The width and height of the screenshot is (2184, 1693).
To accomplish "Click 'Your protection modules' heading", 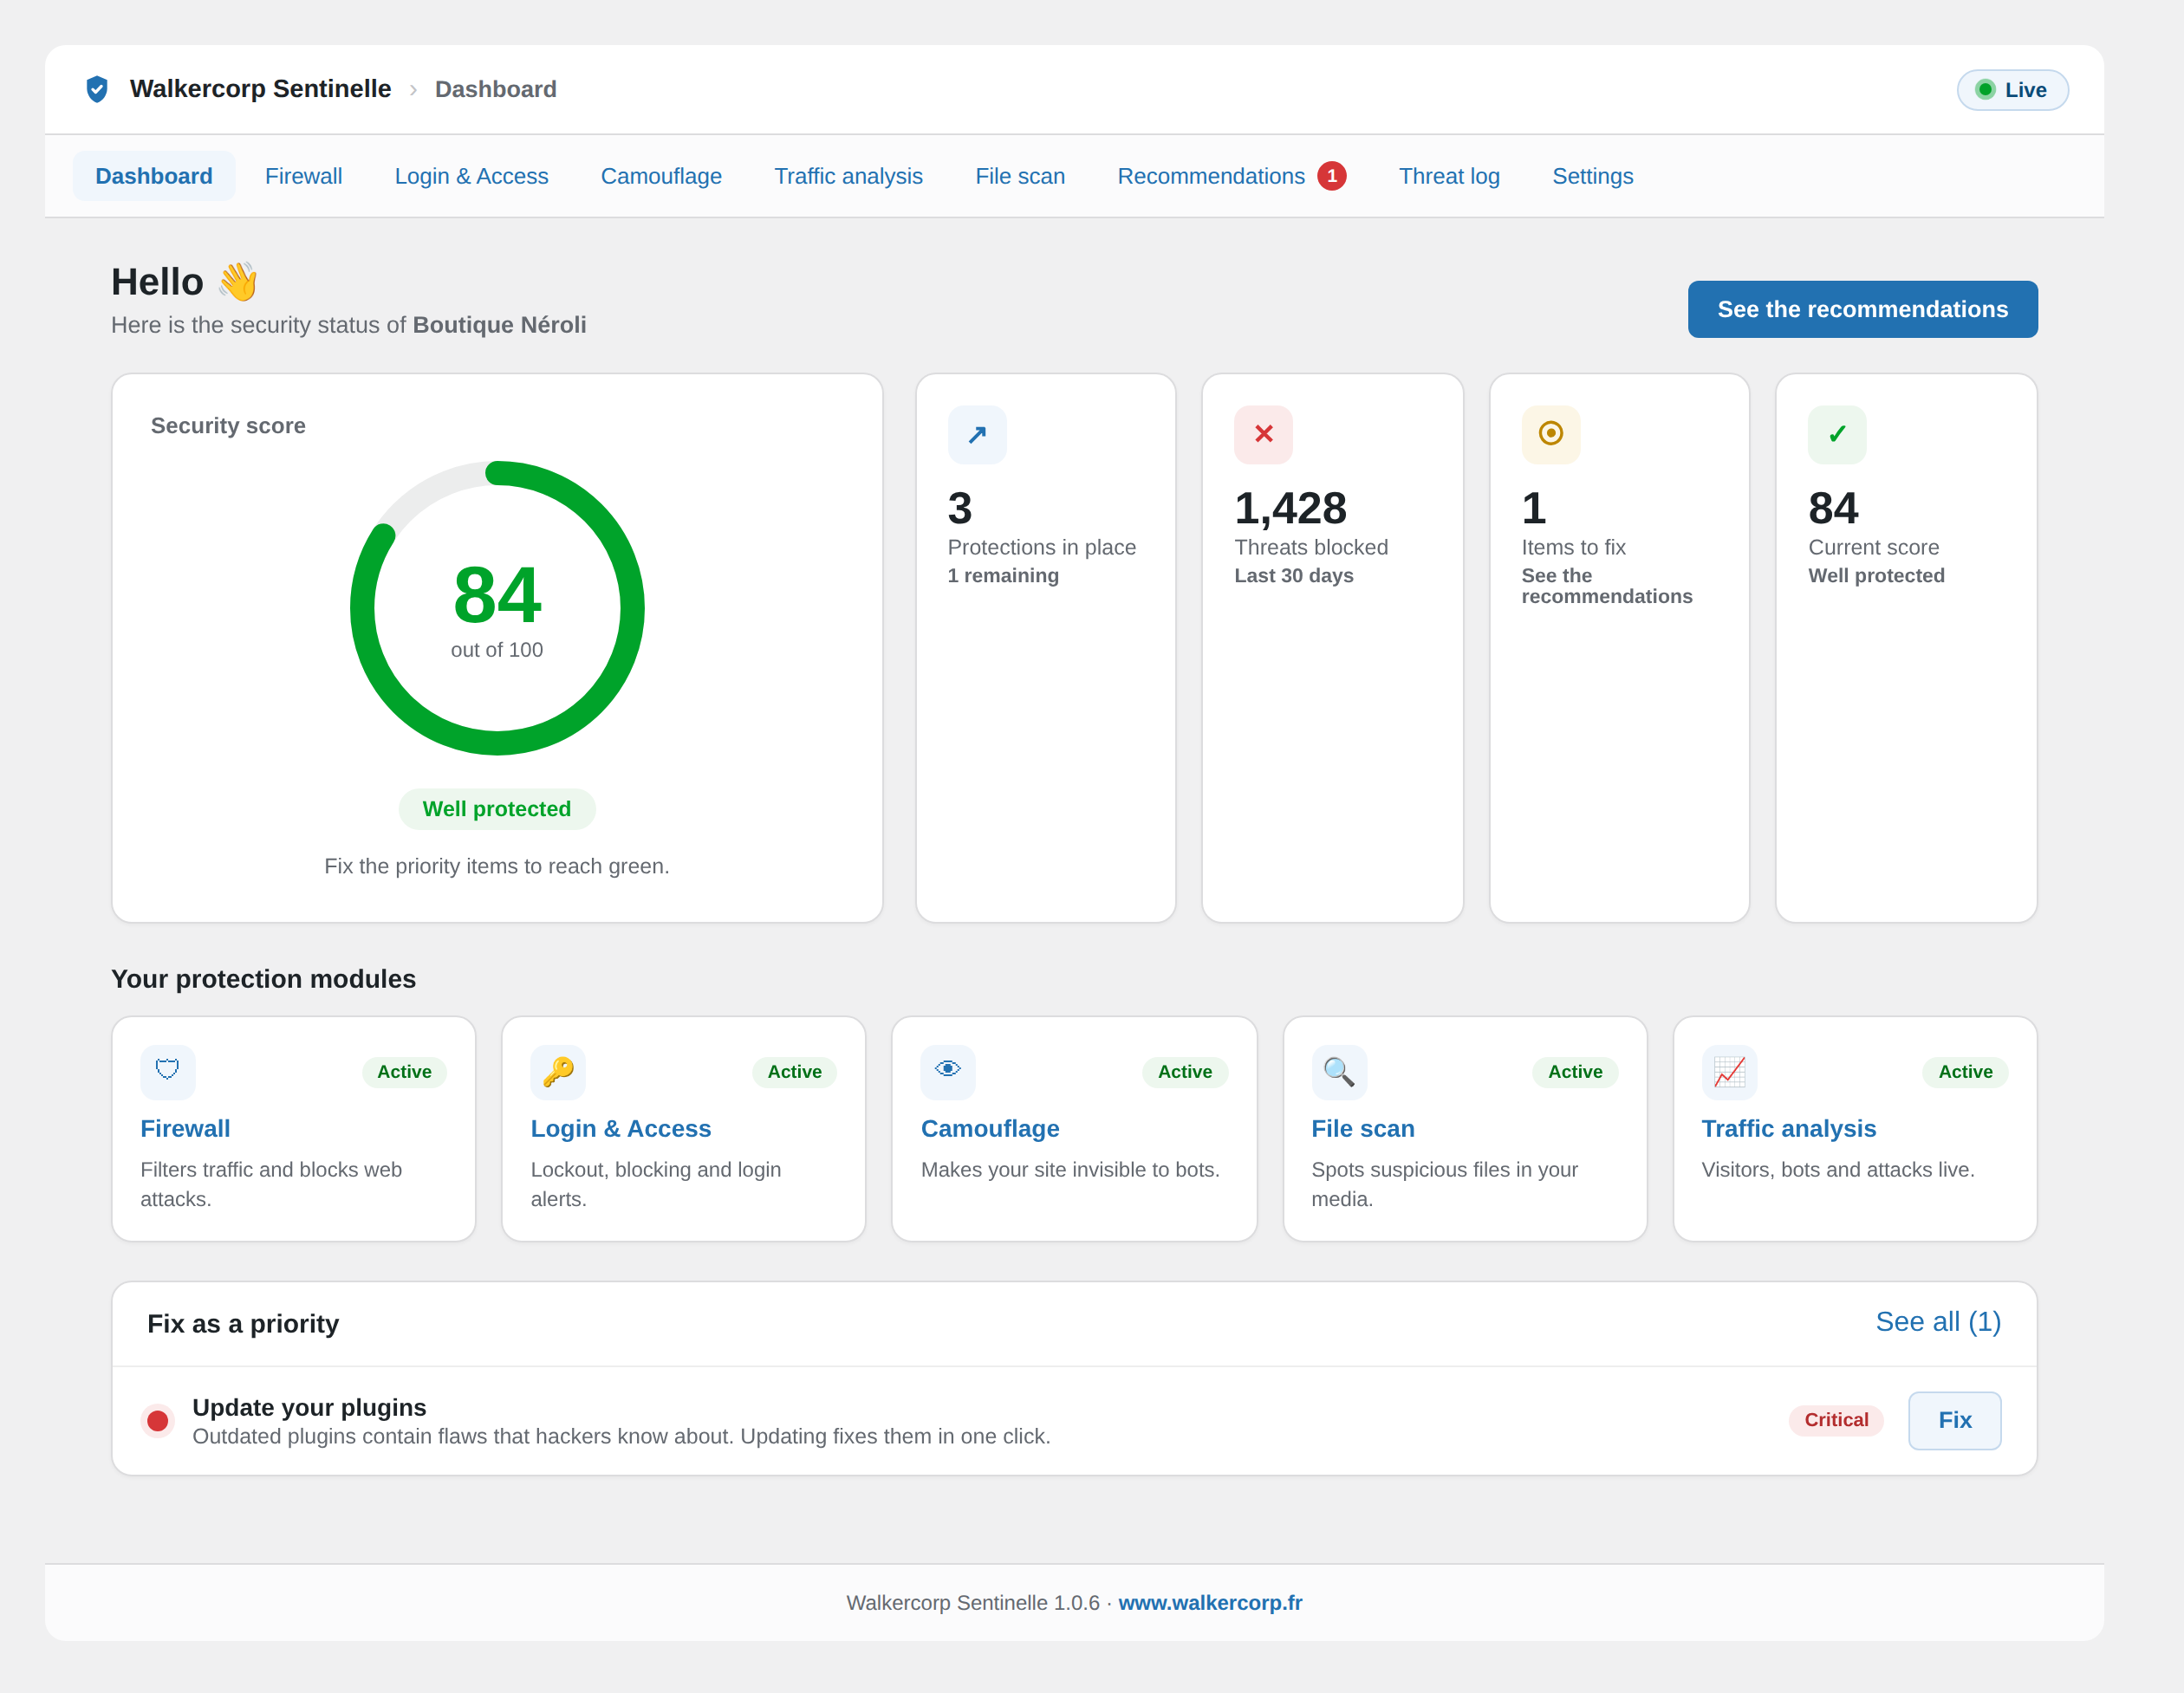I will [263, 978].
